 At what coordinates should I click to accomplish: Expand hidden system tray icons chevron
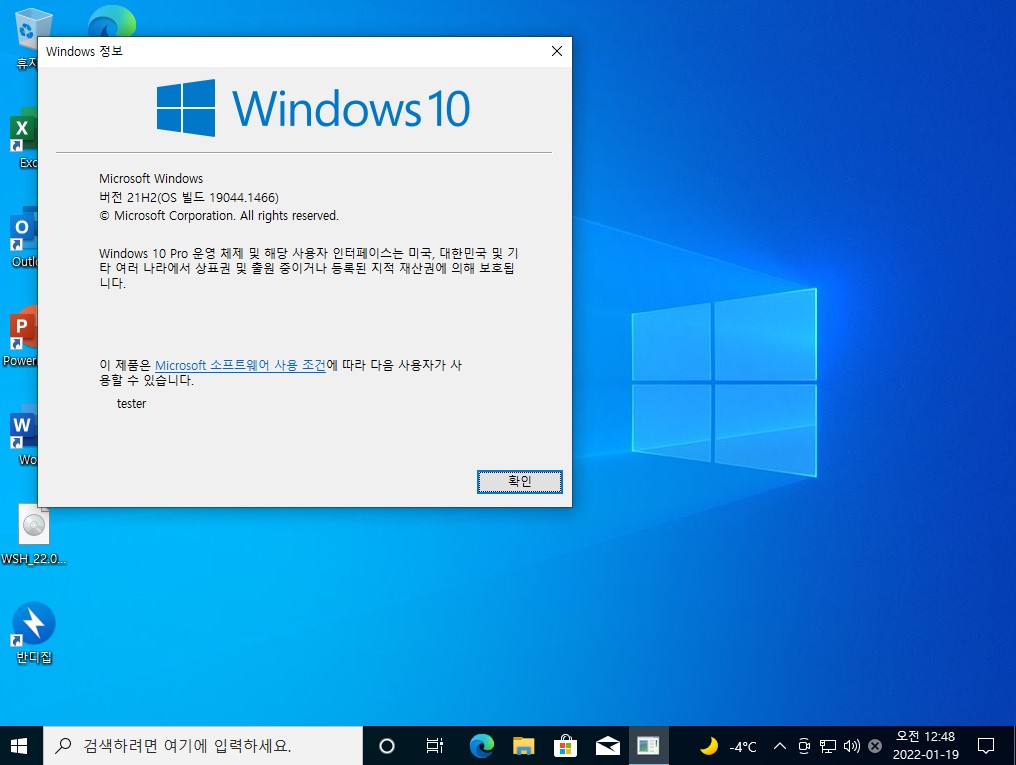780,746
